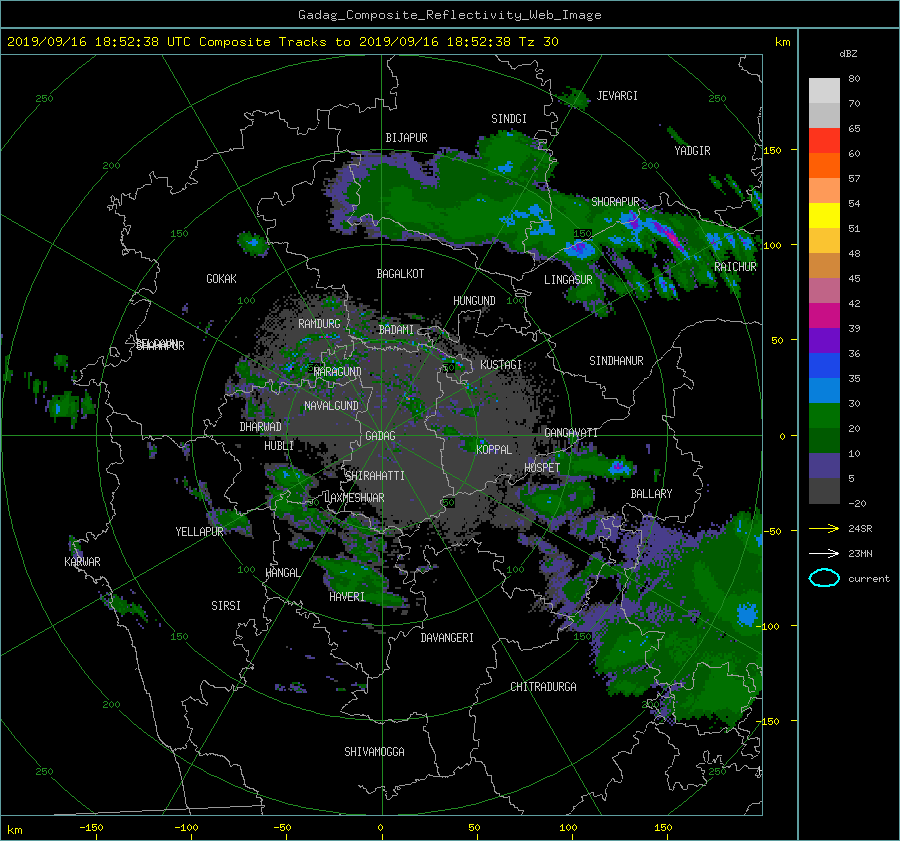Click the GANGAVATI city label

(x=571, y=433)
